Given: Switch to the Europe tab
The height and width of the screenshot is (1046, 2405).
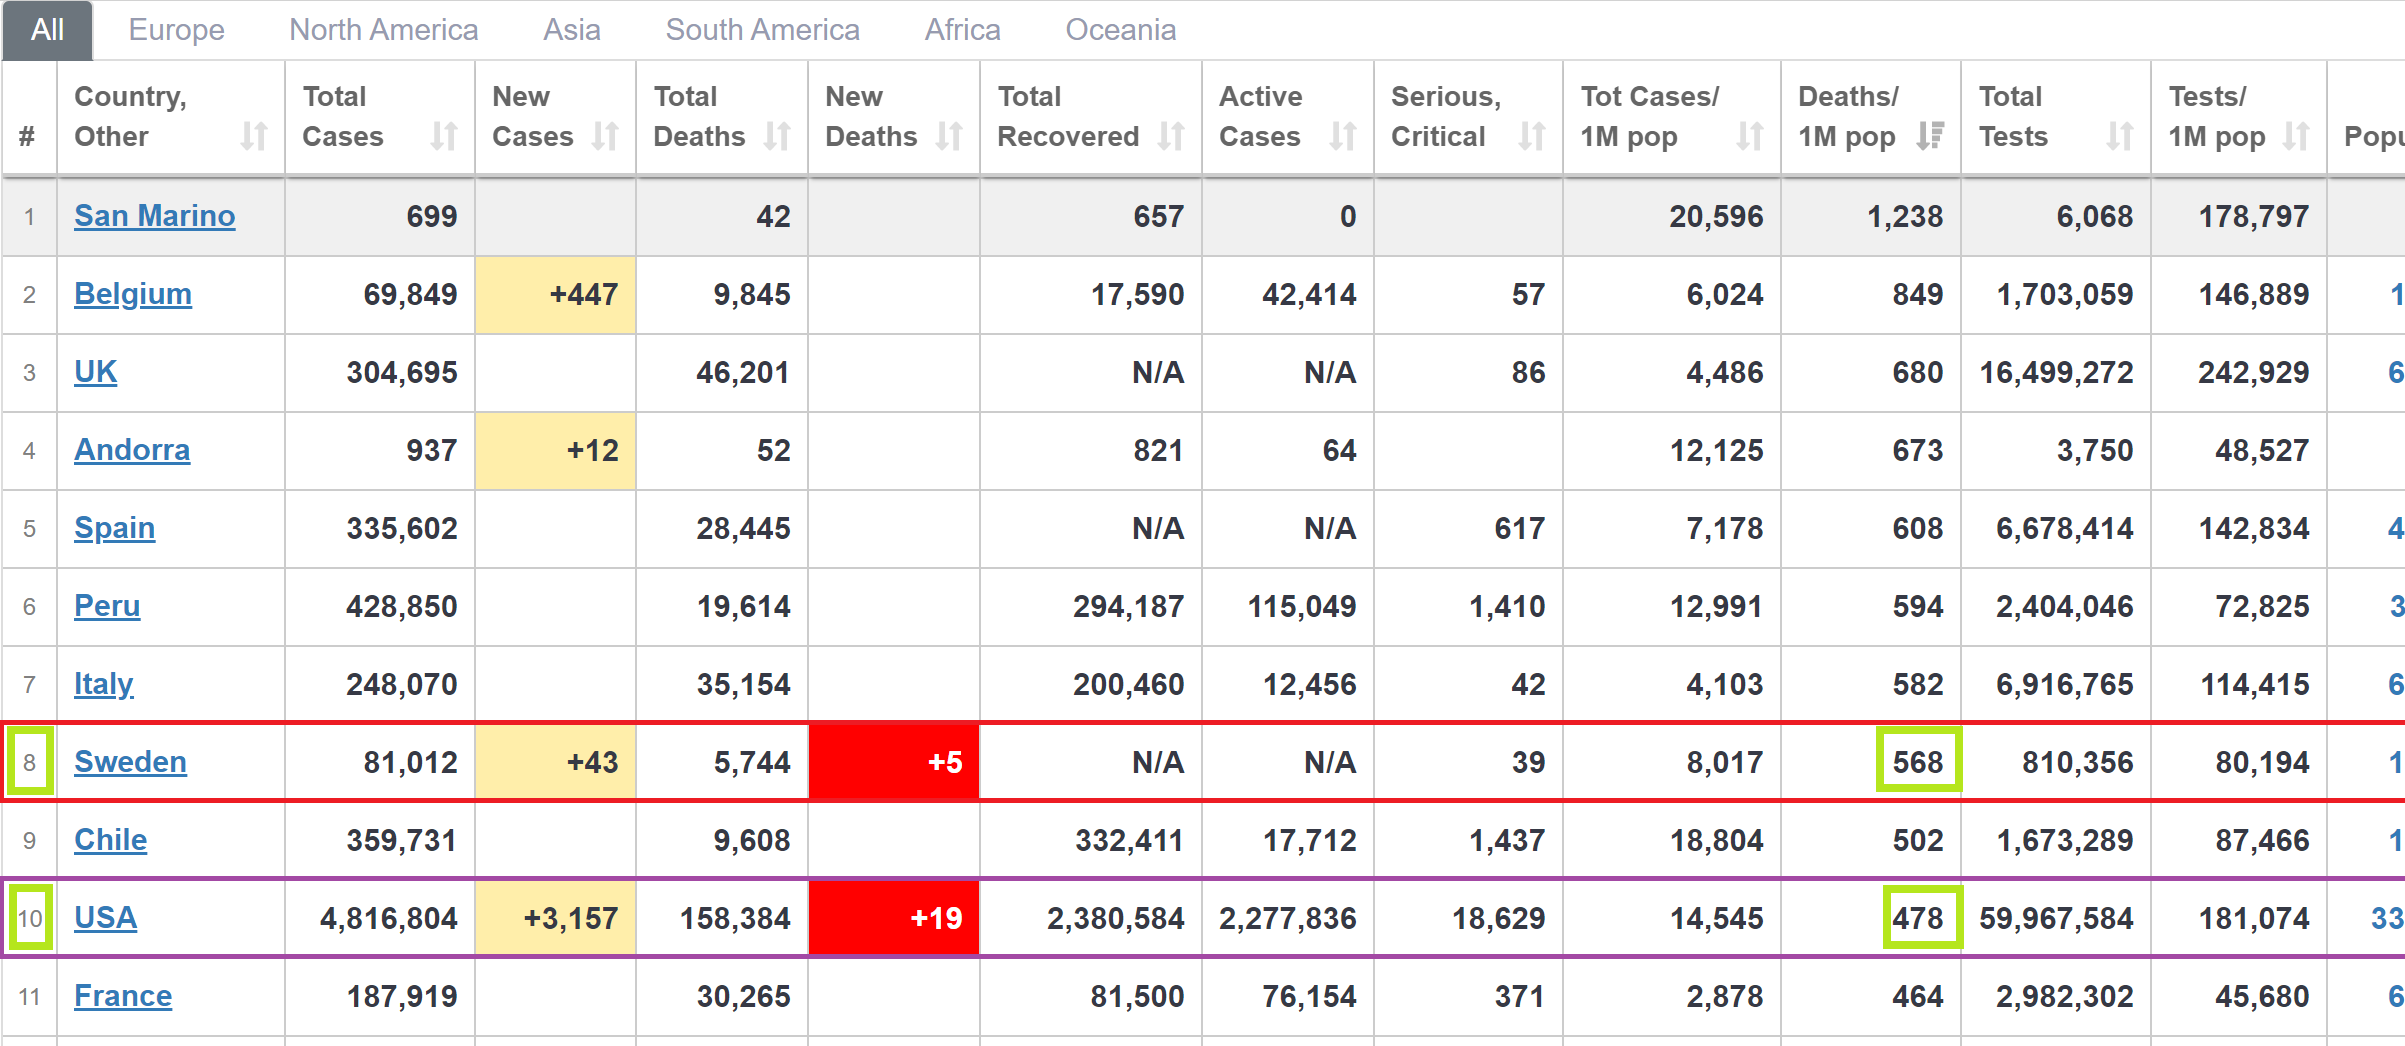Looking at the screenshot, I should pyautogui.click(x=177, y=30).
